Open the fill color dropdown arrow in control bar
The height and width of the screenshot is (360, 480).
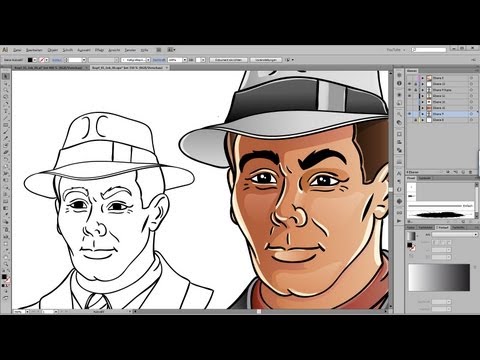(35, 60)
